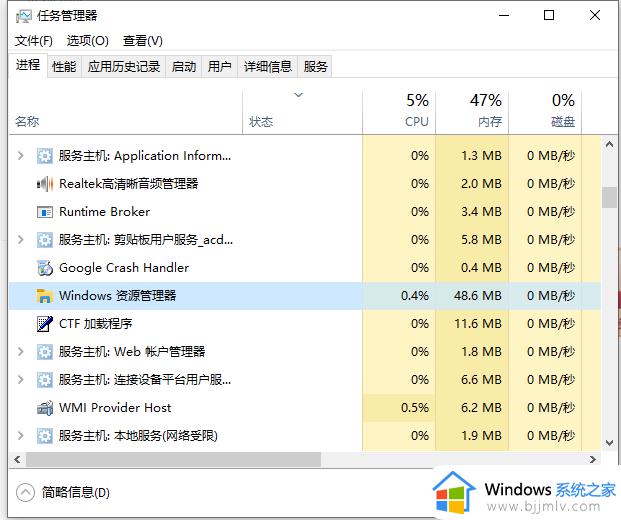The width and height of the screenshot is (621, 520).
Task: Click the vertical scrollbar down arrow
Action: pos(610,443)
